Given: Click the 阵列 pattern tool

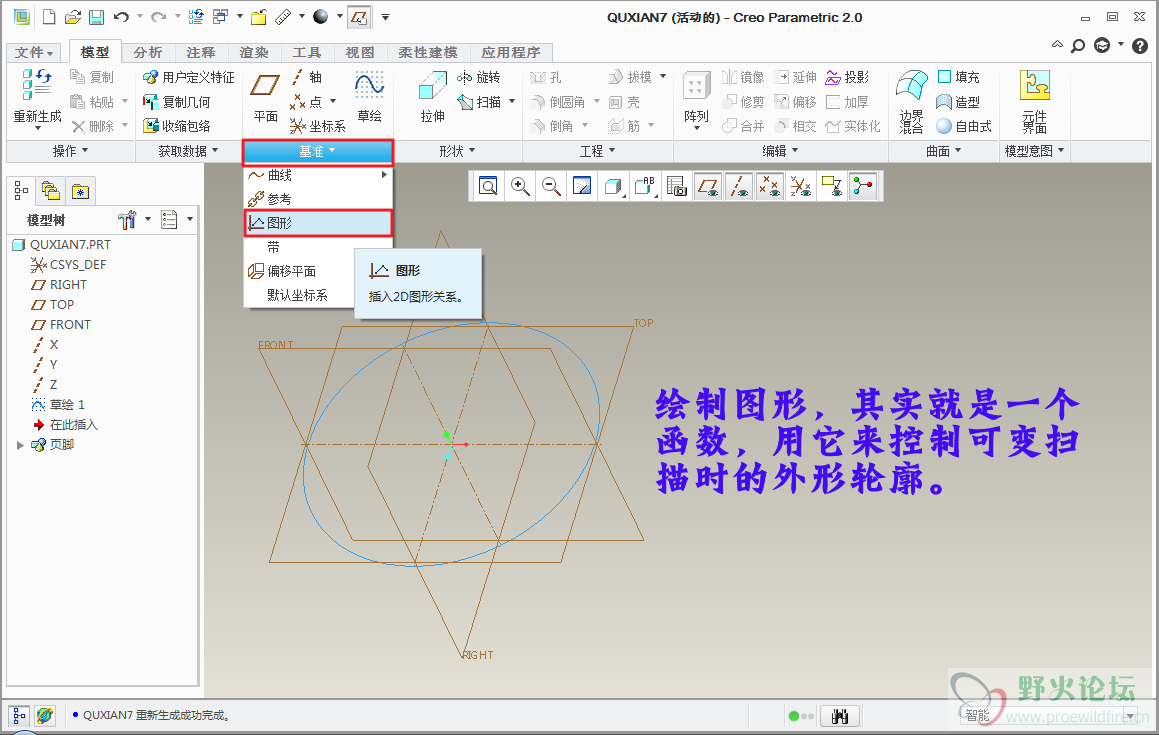Looking at the screenshot, I should tap(696, 101).
